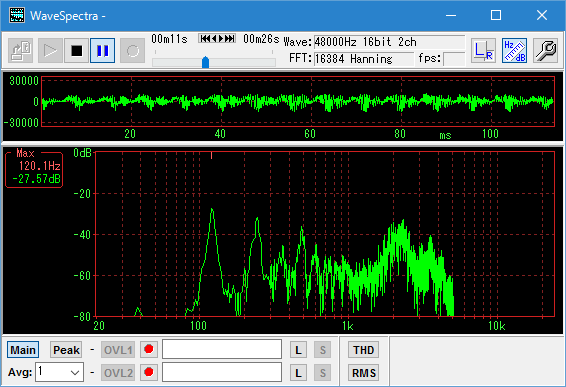Toggle the RMS display button
Screen dimensions: 566x387
point(363,373)
